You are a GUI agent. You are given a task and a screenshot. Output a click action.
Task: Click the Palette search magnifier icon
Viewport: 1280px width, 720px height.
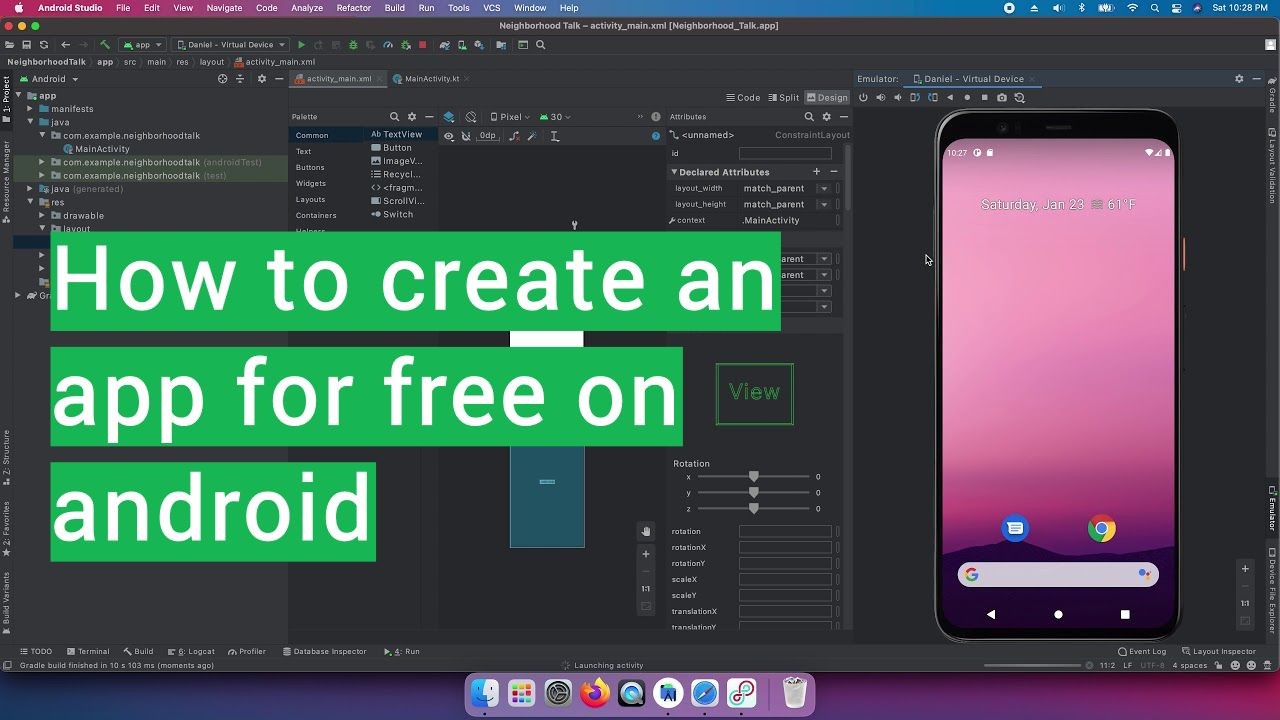(394, 117)
